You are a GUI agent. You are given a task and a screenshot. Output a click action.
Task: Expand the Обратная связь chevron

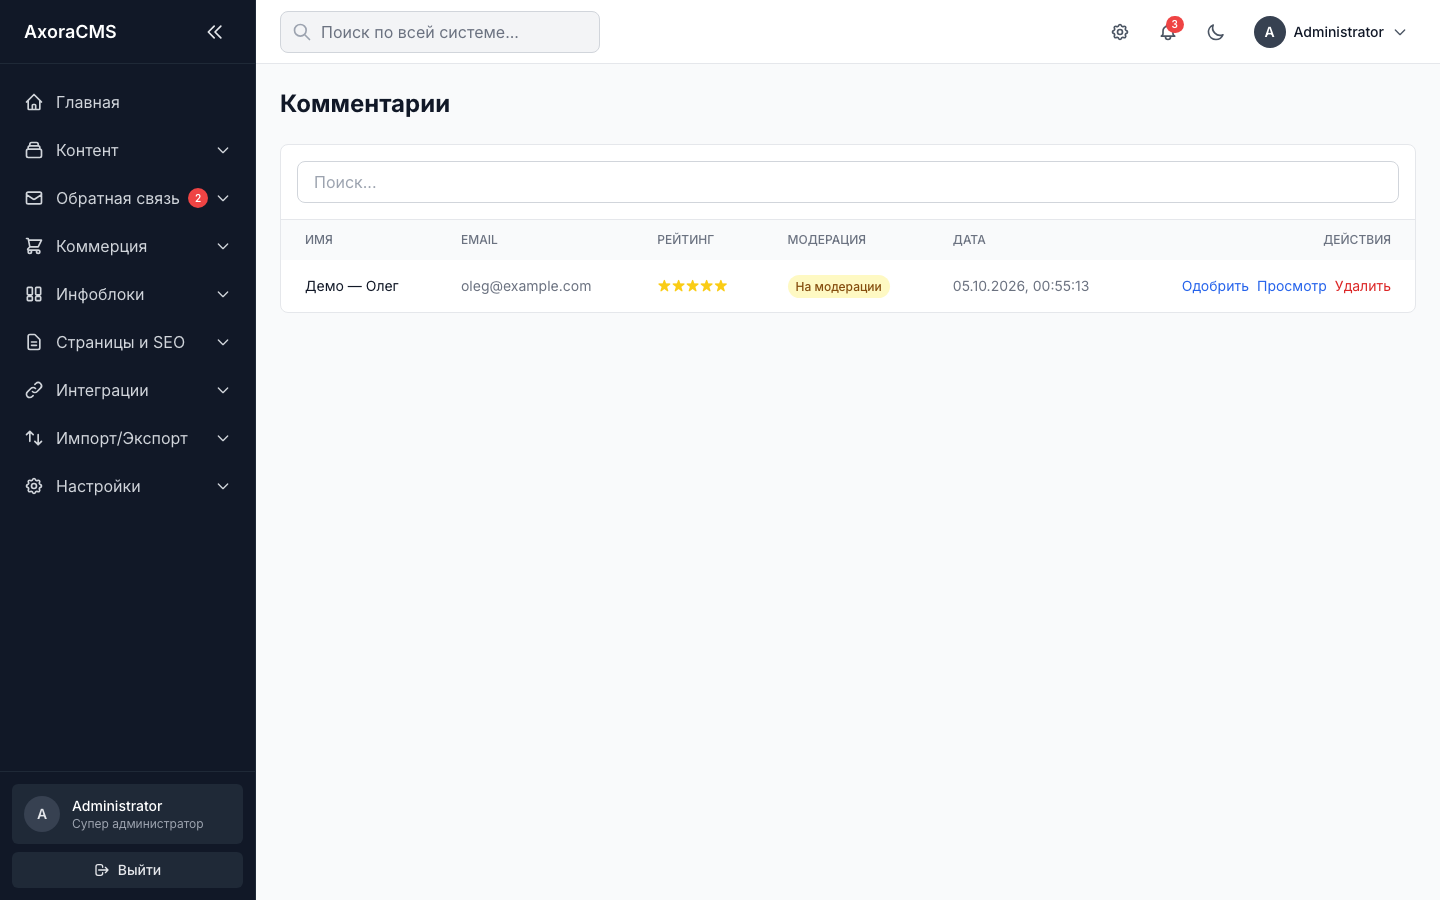[223, 198]
